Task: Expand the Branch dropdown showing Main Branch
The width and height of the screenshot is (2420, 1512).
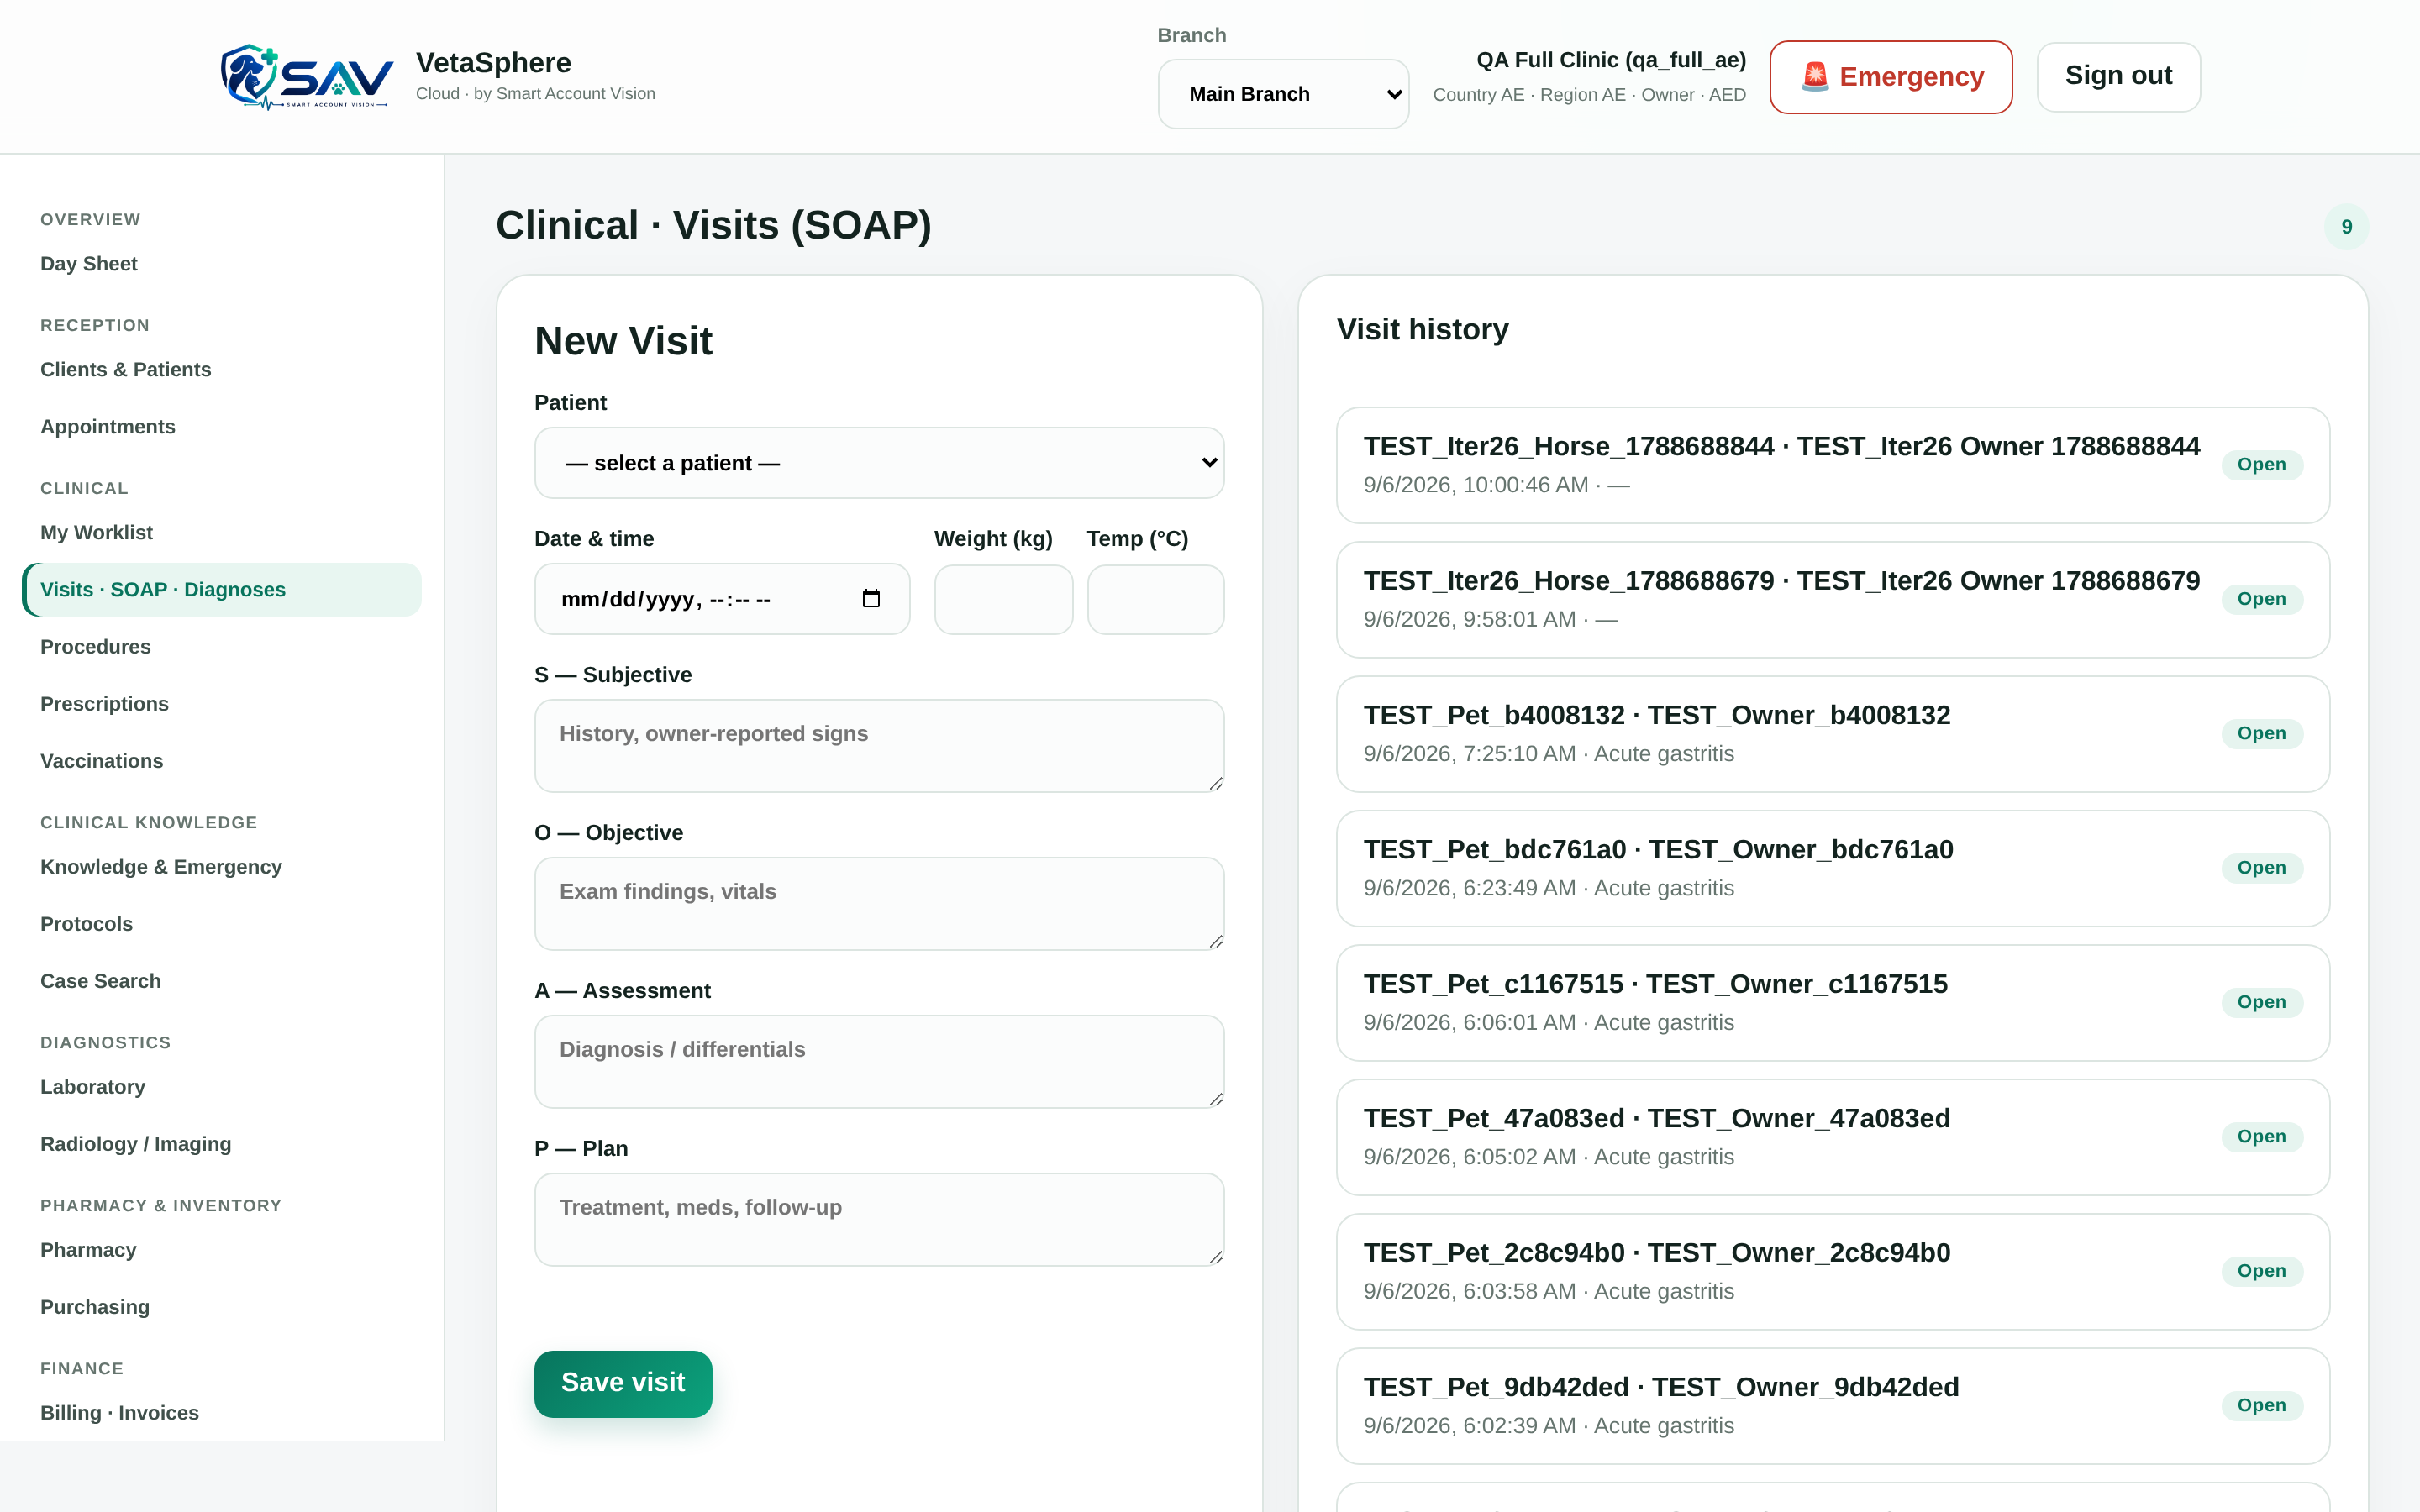Action: point(1283,94)
